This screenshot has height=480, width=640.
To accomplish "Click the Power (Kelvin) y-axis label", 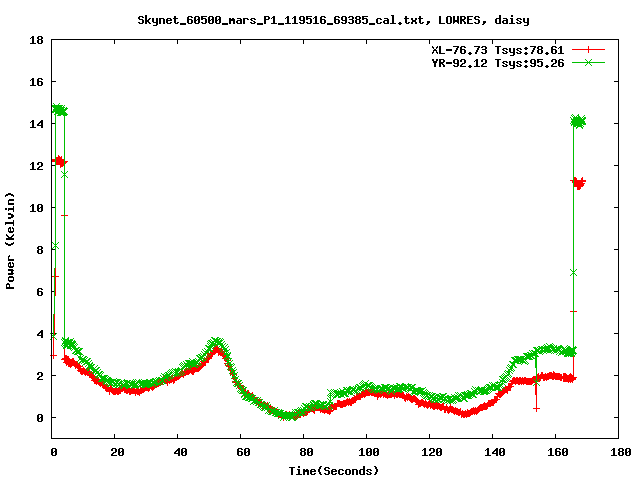I will pyautogui.click(x=10, y=241).
